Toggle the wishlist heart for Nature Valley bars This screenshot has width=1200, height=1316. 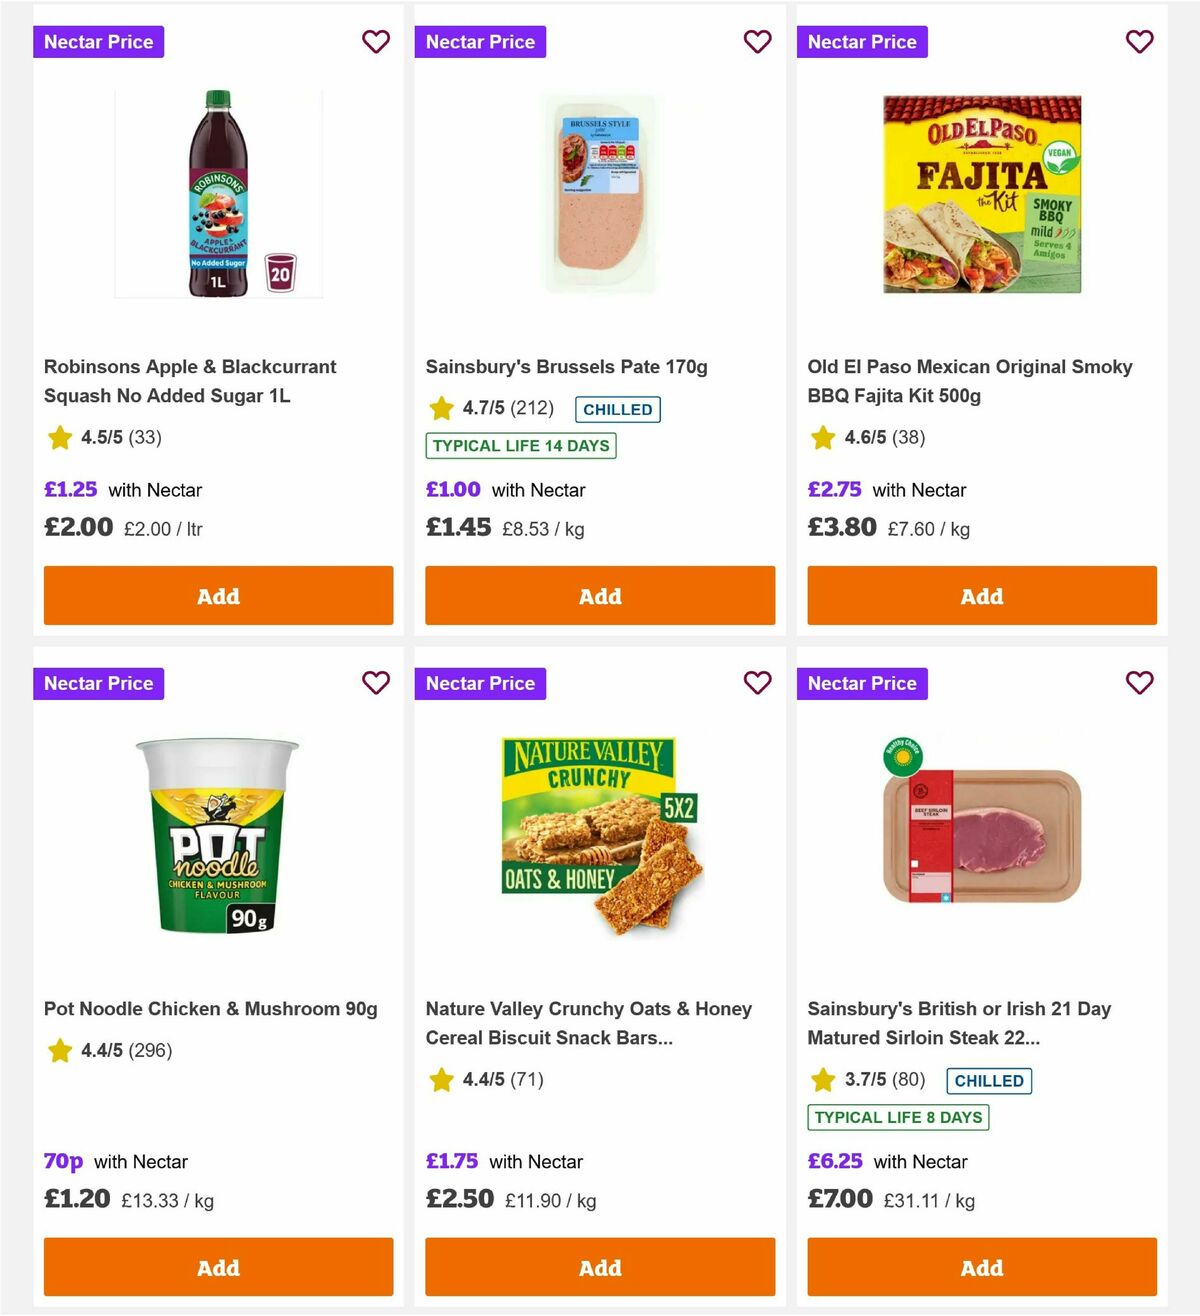[x=757, y=683]
